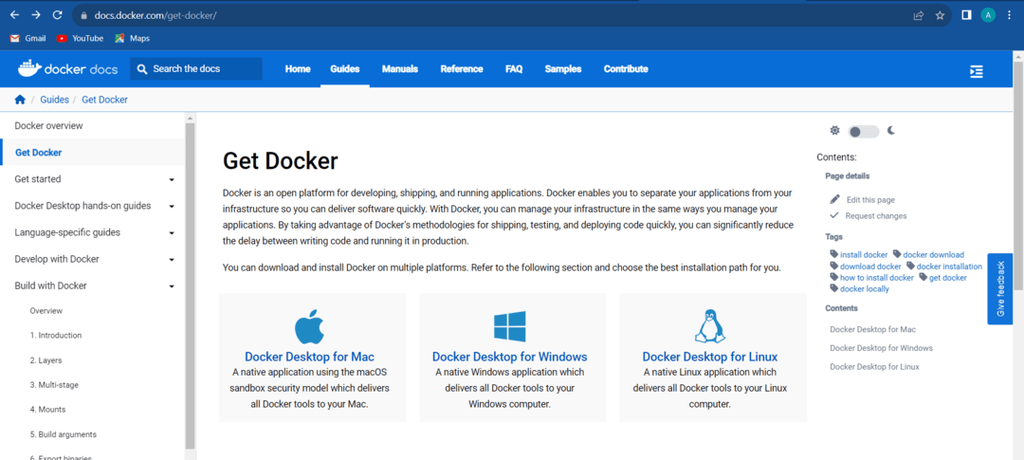Open the Gmail bookmark
The image size is (1024, 460).
pos(28,39)
